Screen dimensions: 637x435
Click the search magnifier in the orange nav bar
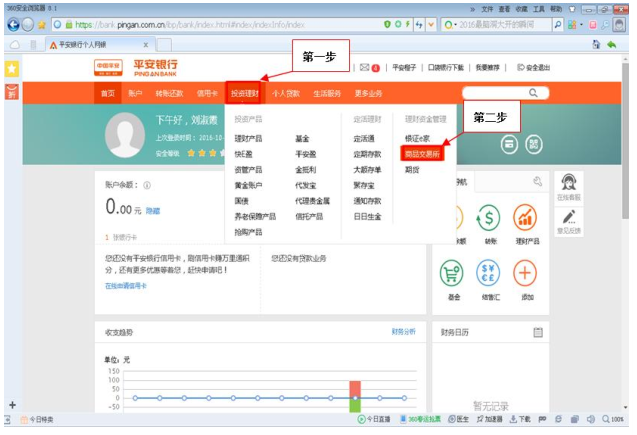[533, 93]
